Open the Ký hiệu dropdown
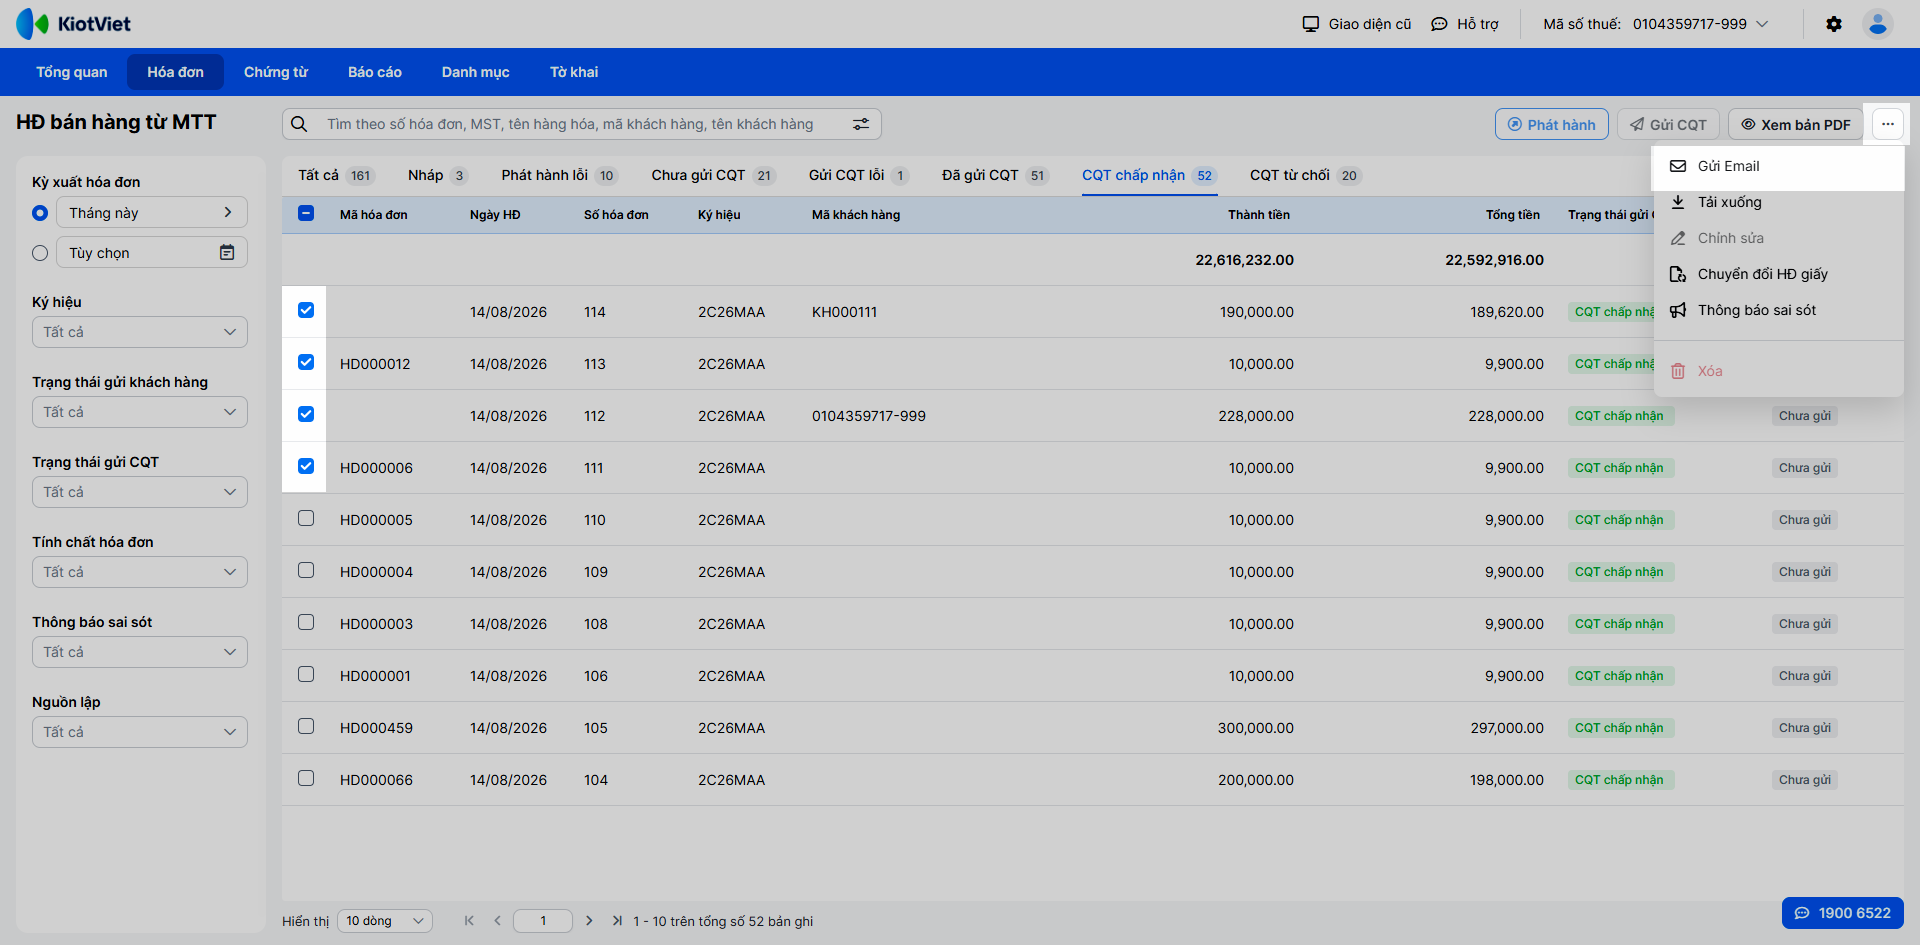Viewport: 1920px width, 945px height. (140, 332)
